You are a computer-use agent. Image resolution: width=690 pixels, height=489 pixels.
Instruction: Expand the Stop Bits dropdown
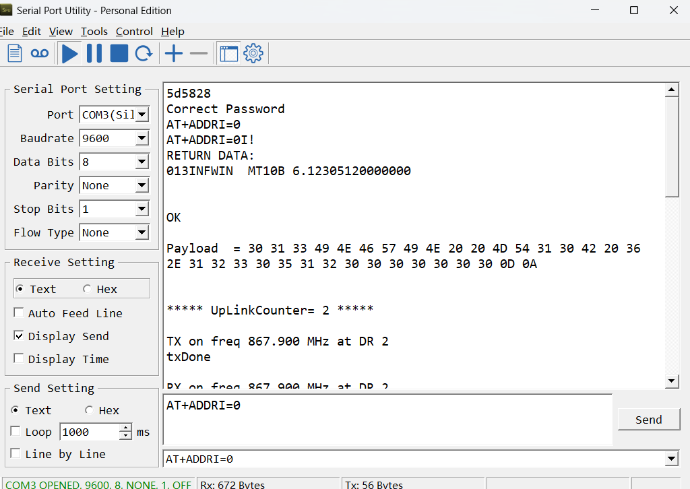(x=142, y=209)
